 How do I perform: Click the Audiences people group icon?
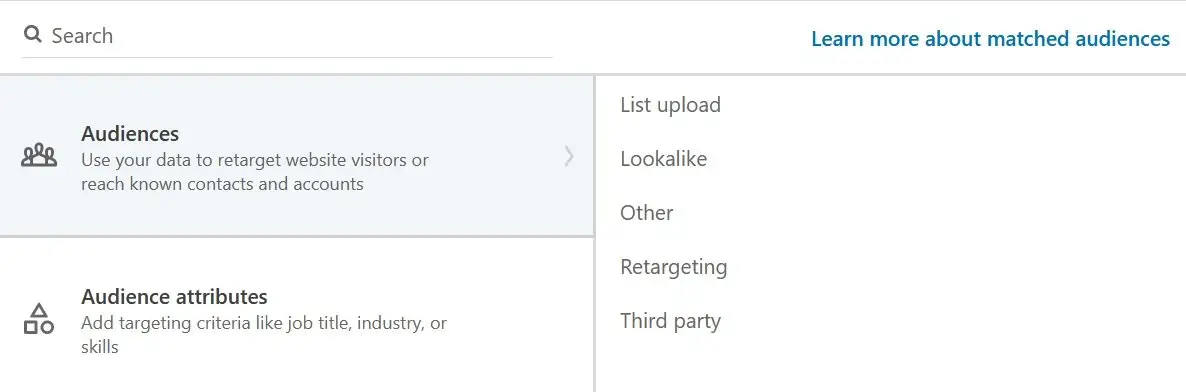pos(39,157)
